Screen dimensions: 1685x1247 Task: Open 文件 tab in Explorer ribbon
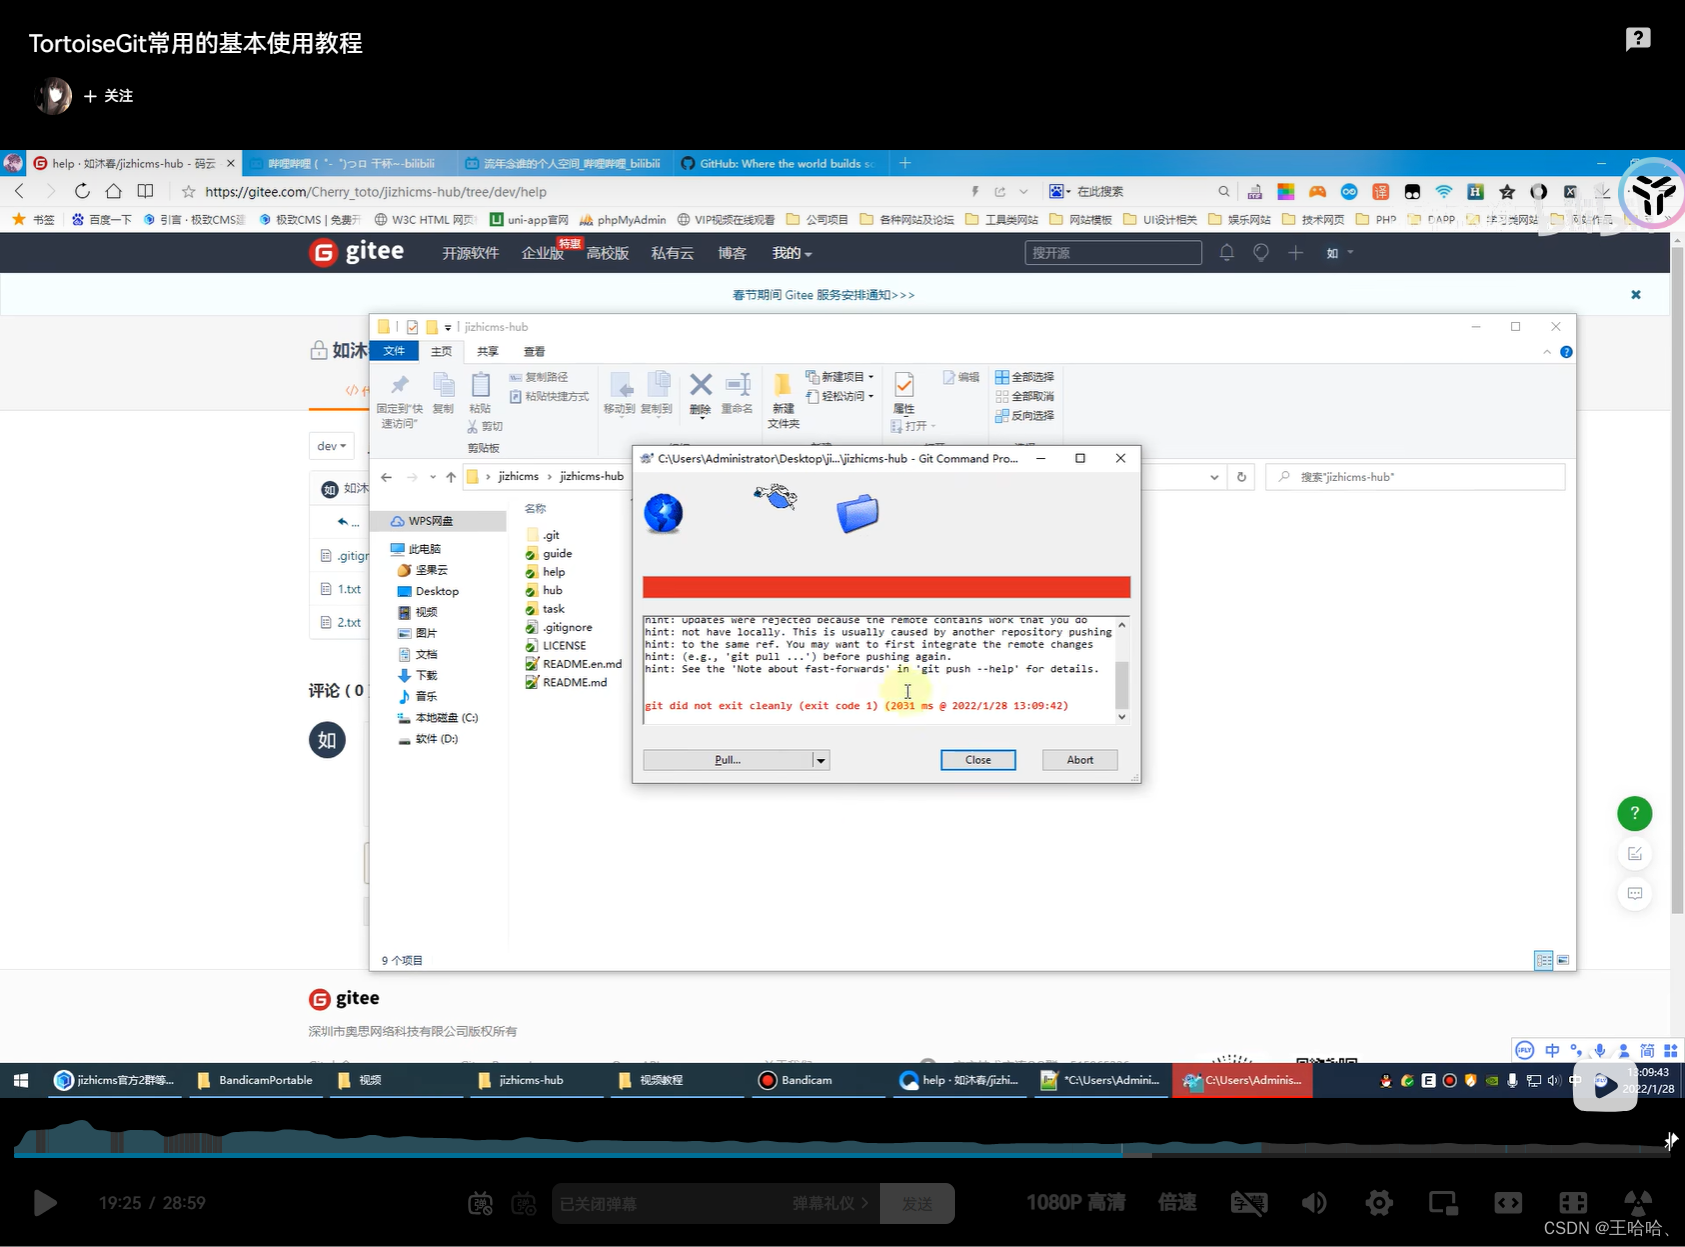coord(394,351)
